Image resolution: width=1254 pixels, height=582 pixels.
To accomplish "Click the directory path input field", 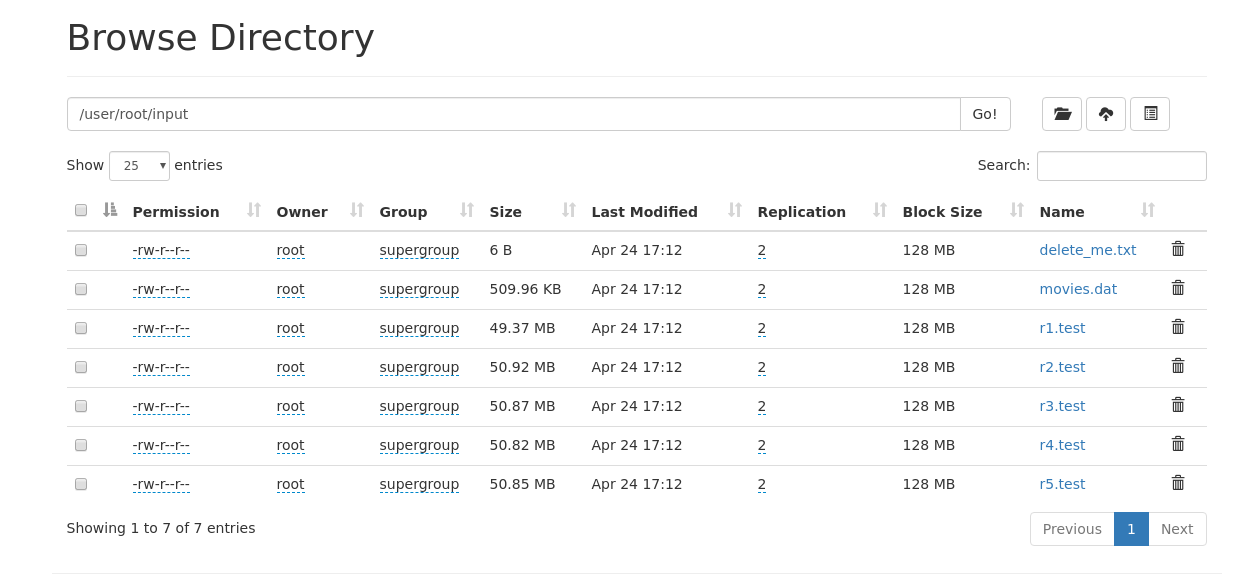I will coord(514,114).
